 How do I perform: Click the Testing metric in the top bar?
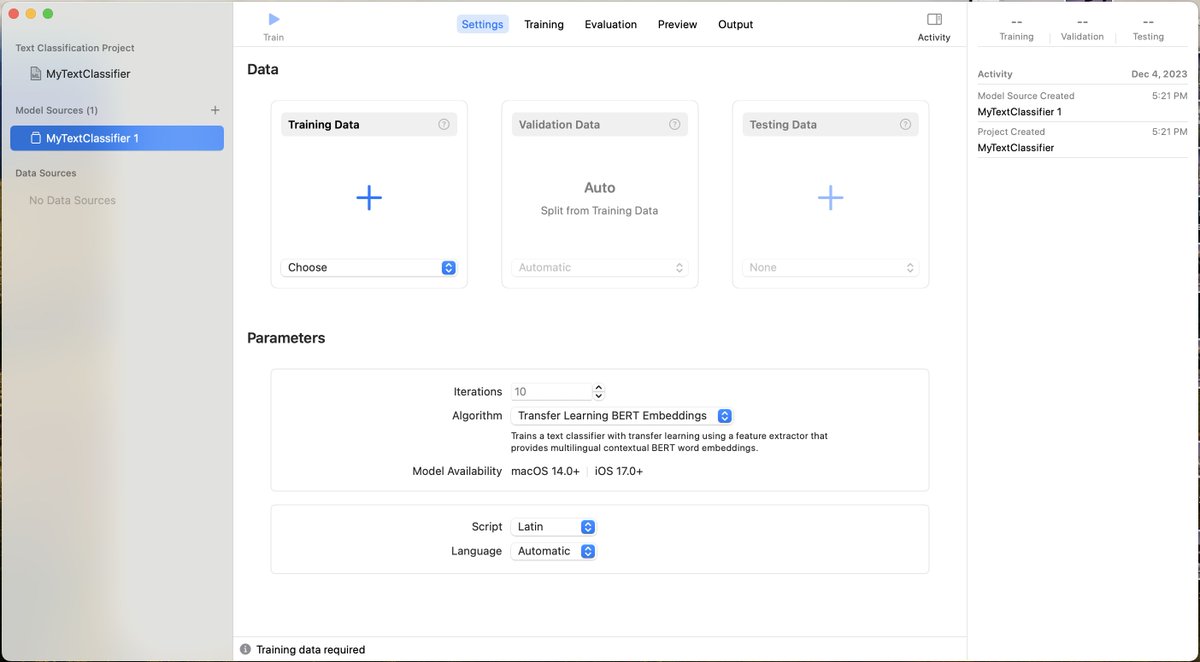[x=1148, y=28]
